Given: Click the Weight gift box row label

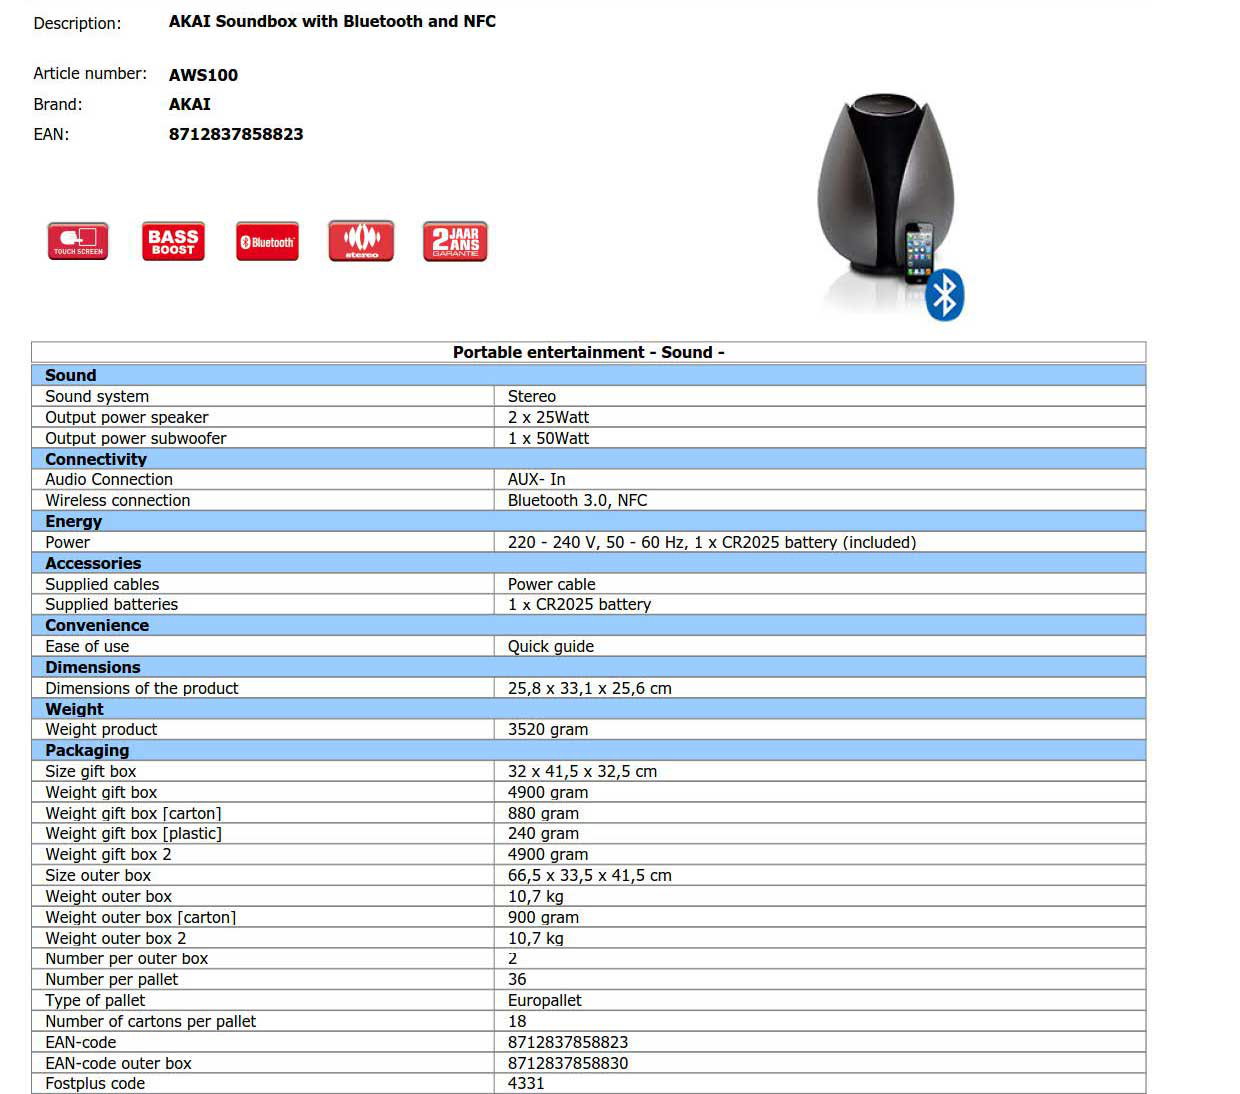Looking at the screenshot, I should tap(101, 792).
